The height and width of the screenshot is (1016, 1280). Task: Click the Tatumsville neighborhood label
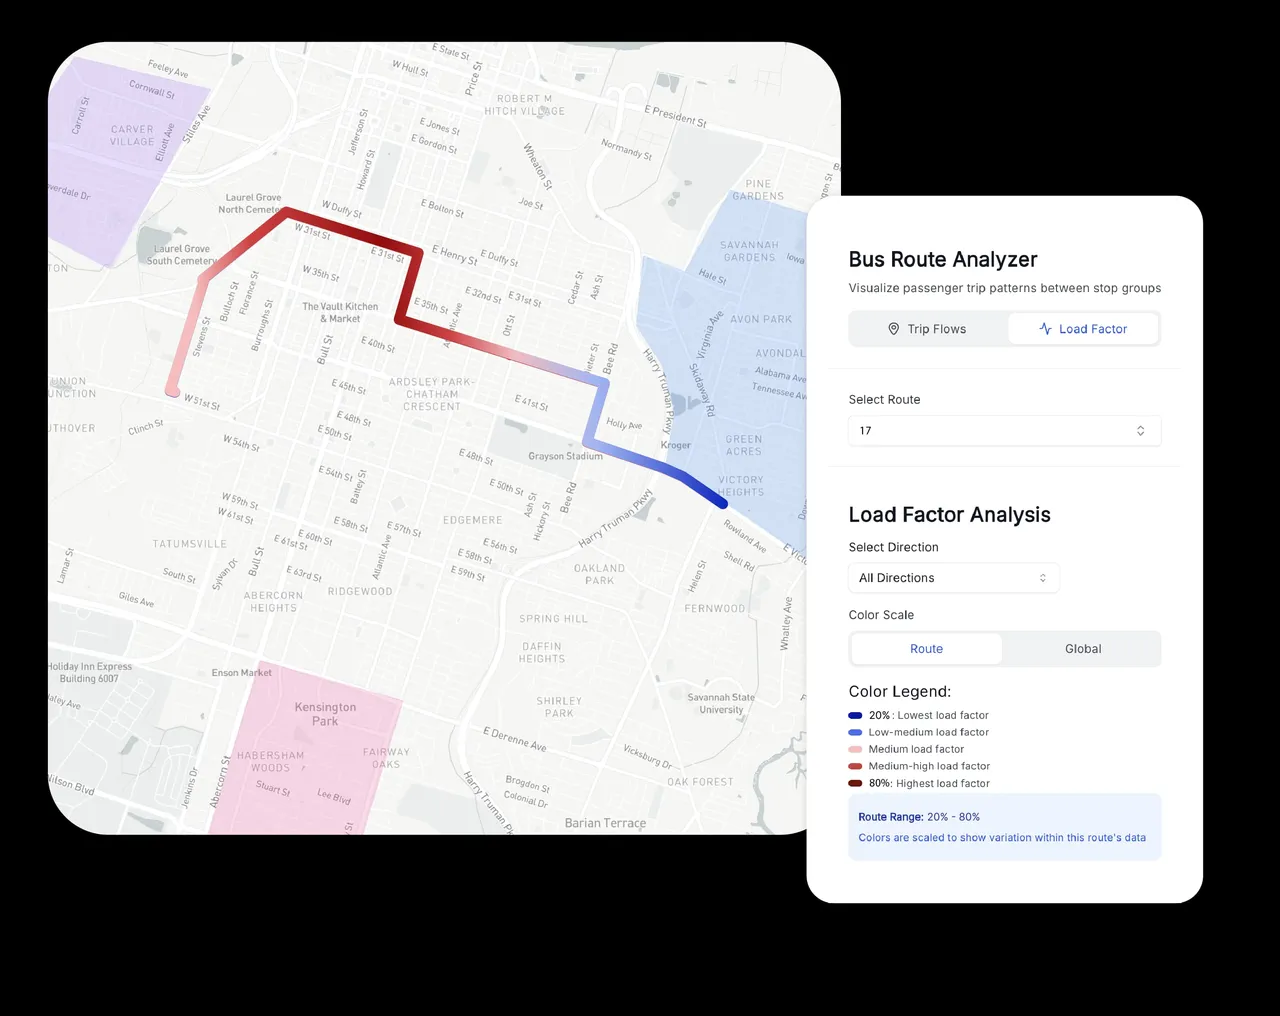tap(189, 544)
